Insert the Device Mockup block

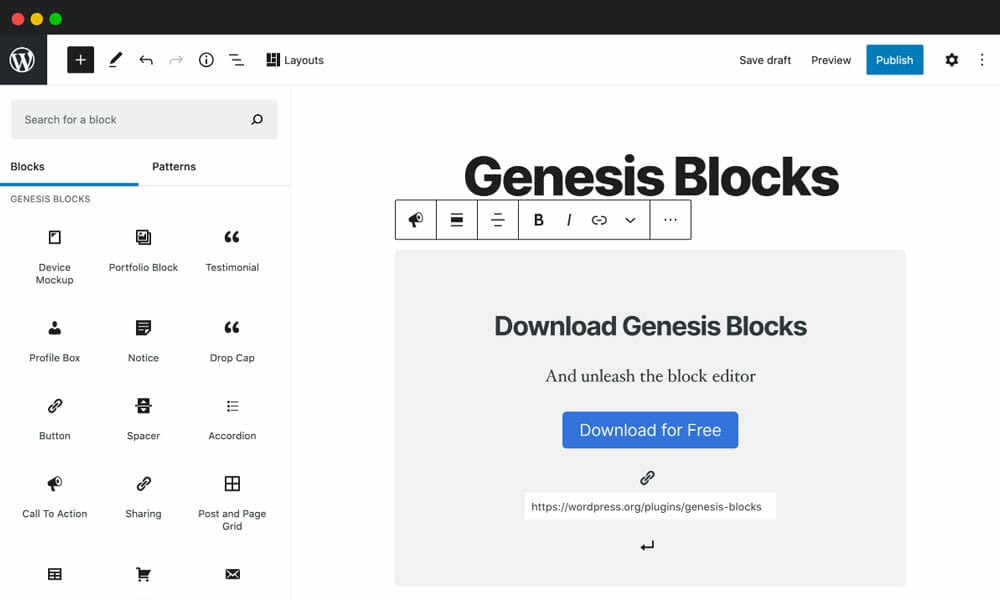click(54, 256)
